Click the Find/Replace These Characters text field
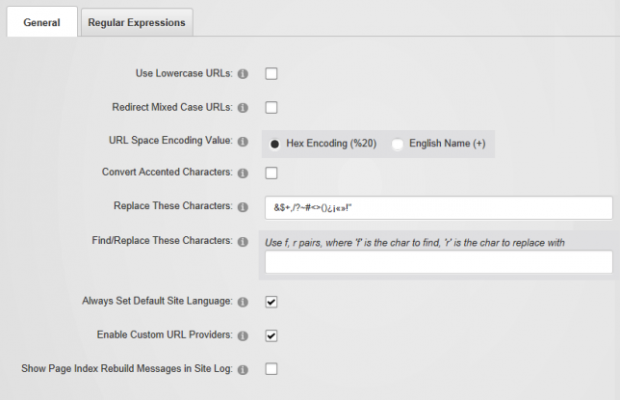The height and width of the screenshot is (400, 620). click(x=438, y=262)
